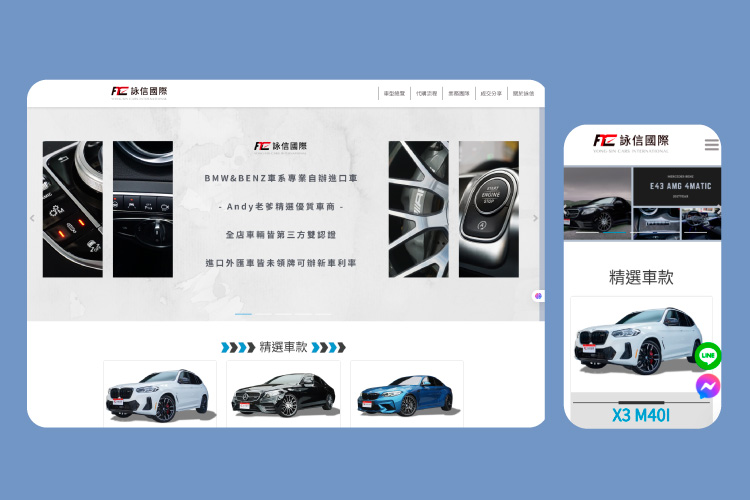This screenshot has width=750, height=500.
Task: Open the 代購流程 menu item
Action: (x=426, y=93)
